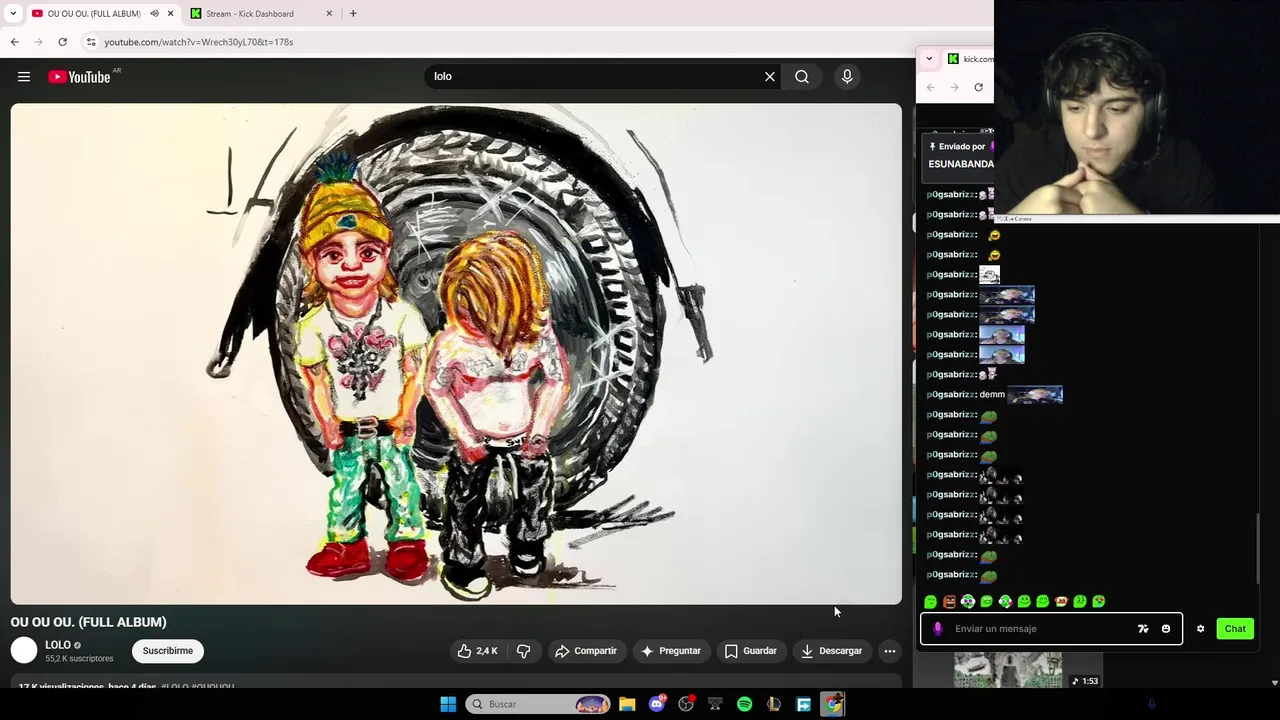
Task: Save video with Guardar button
Action: (x=750, y=651)
